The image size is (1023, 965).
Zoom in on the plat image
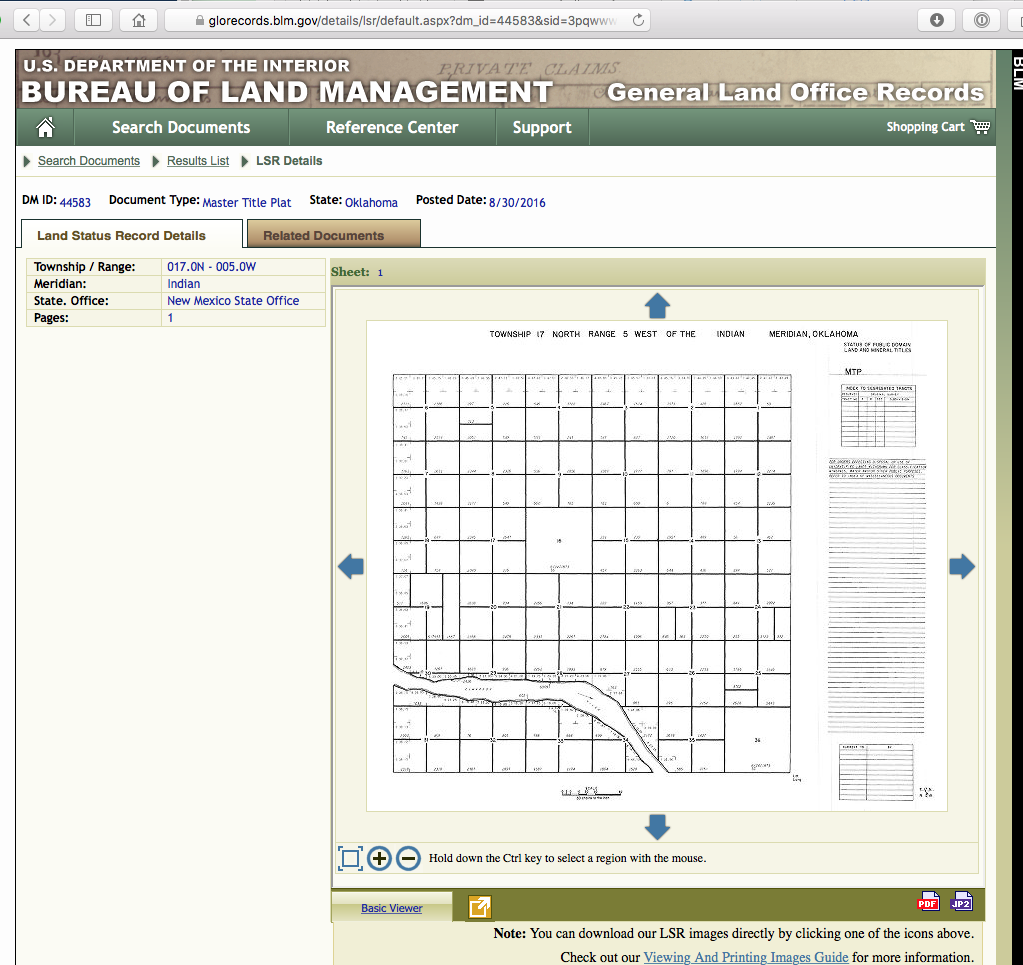[379, 858]
